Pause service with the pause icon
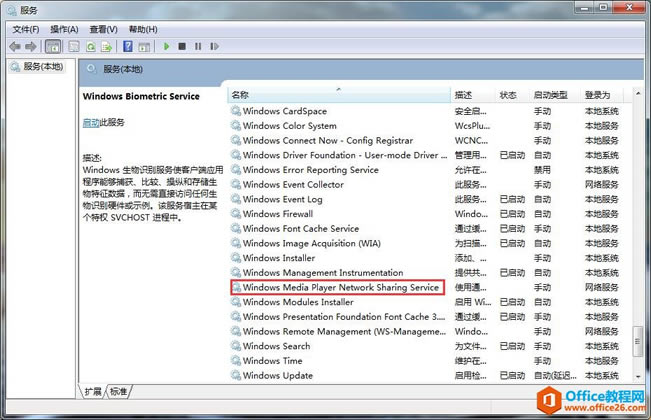Viewport: 651px width, 420px height. pyautogui.click(x=198, y=46)
